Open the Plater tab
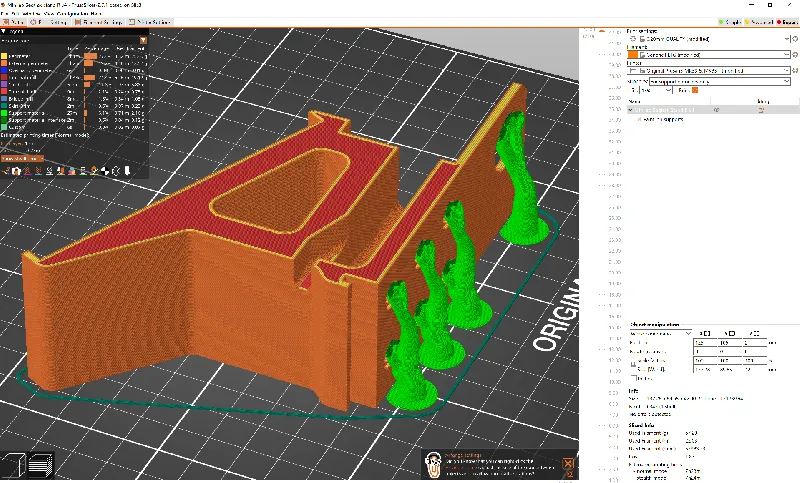The height and width of the screenshot is (483, 800). click(14, 22)
